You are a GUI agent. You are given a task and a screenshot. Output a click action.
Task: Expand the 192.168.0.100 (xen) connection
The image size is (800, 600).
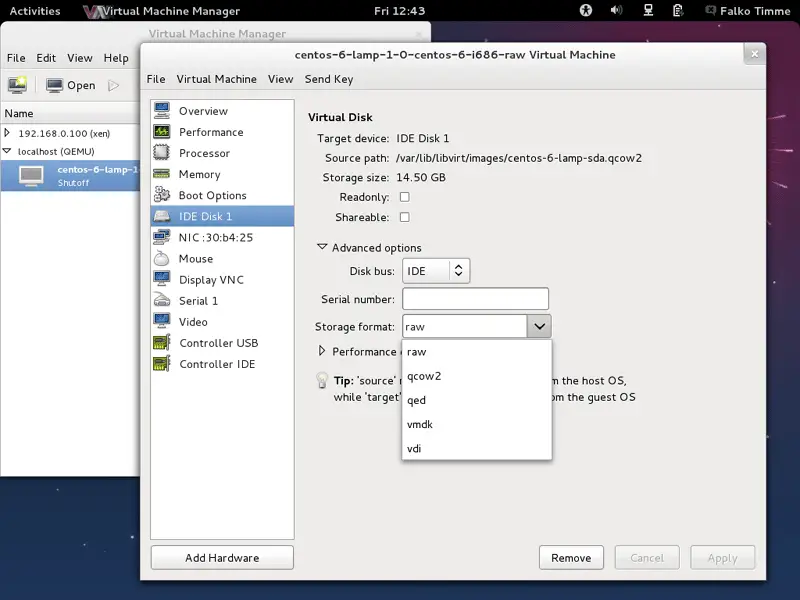coord(7,133)
